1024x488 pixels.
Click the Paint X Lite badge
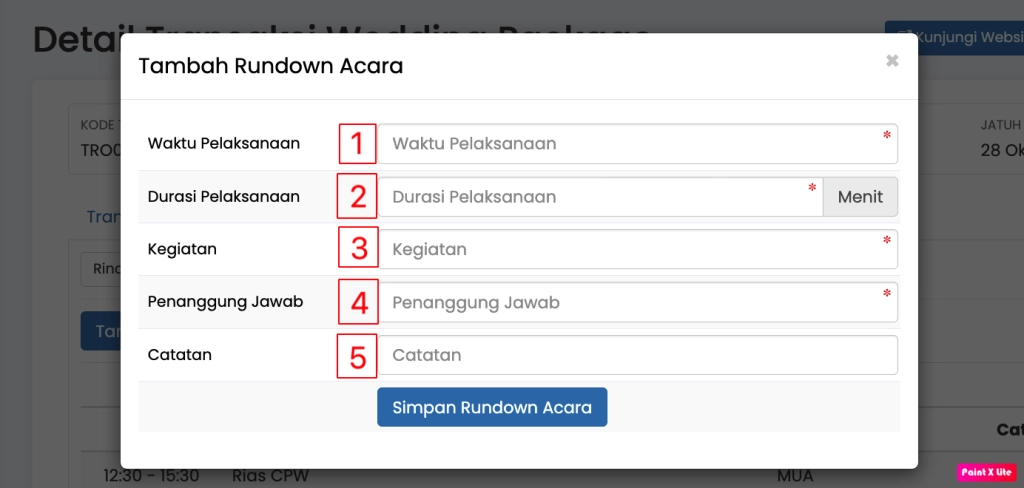click(x=985, y=472)
